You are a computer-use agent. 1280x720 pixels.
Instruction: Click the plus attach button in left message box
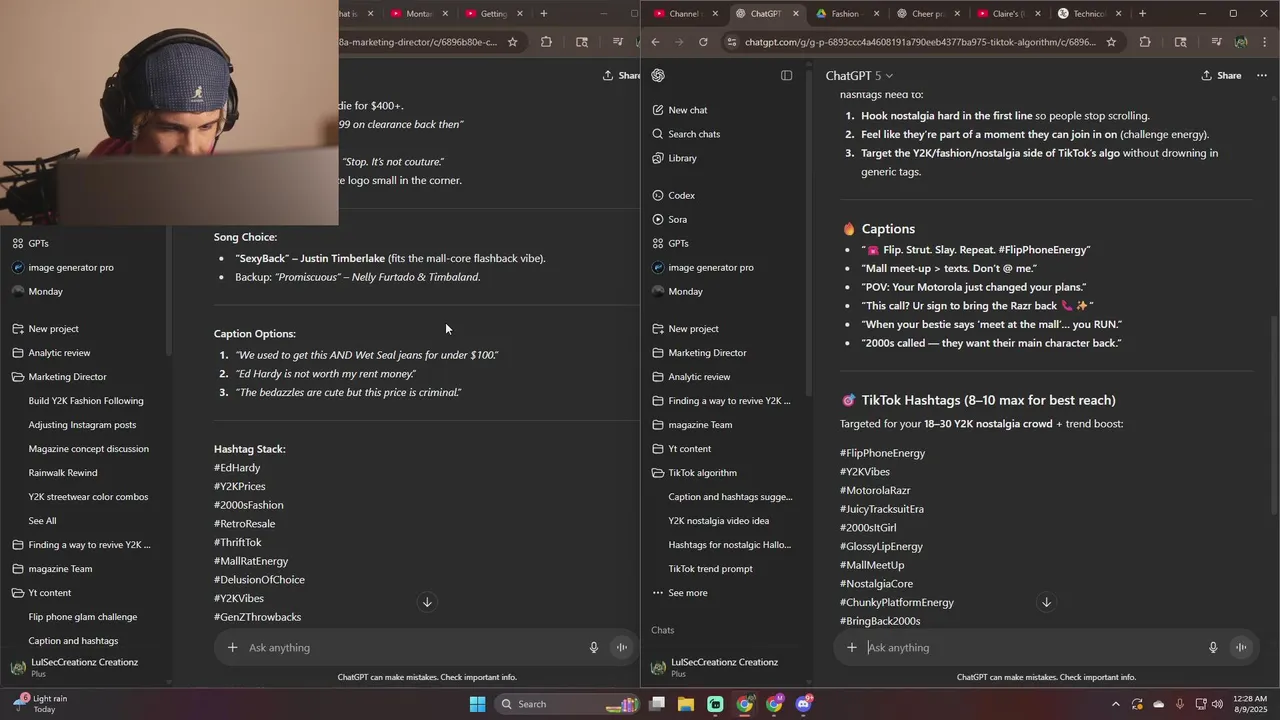[233, 648]
